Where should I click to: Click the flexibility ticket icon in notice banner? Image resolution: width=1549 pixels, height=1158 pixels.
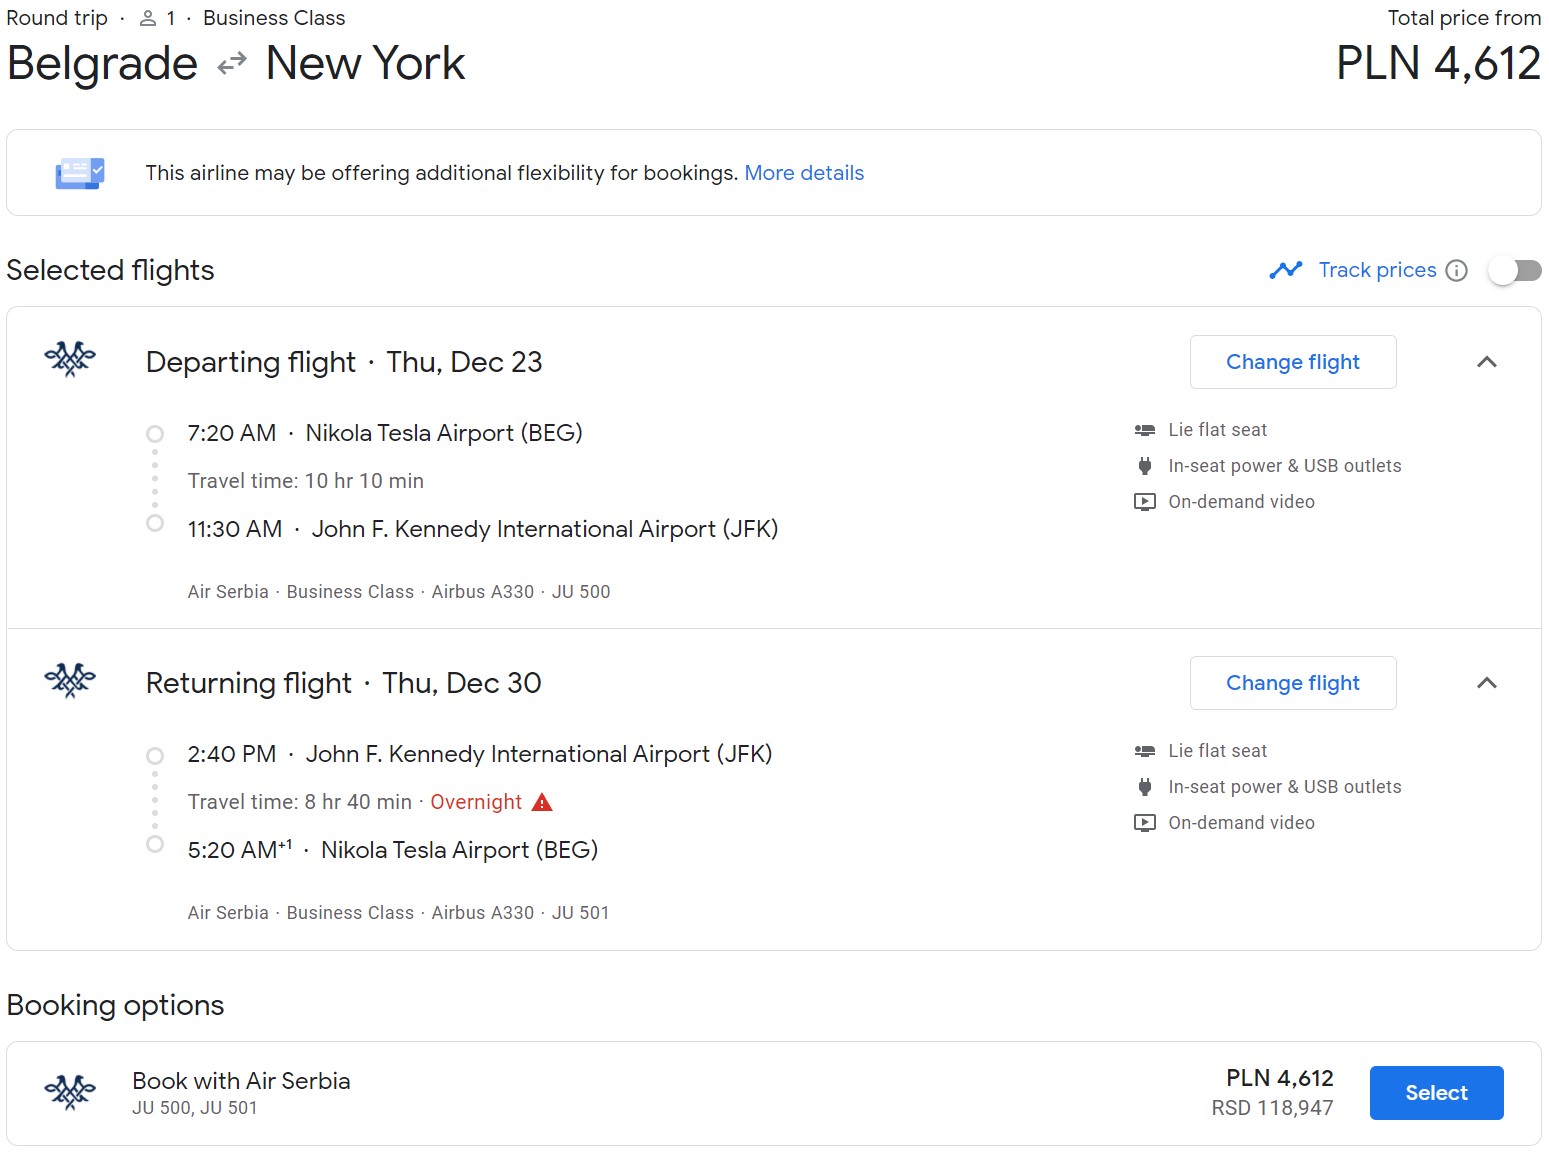tap(80, 173)
